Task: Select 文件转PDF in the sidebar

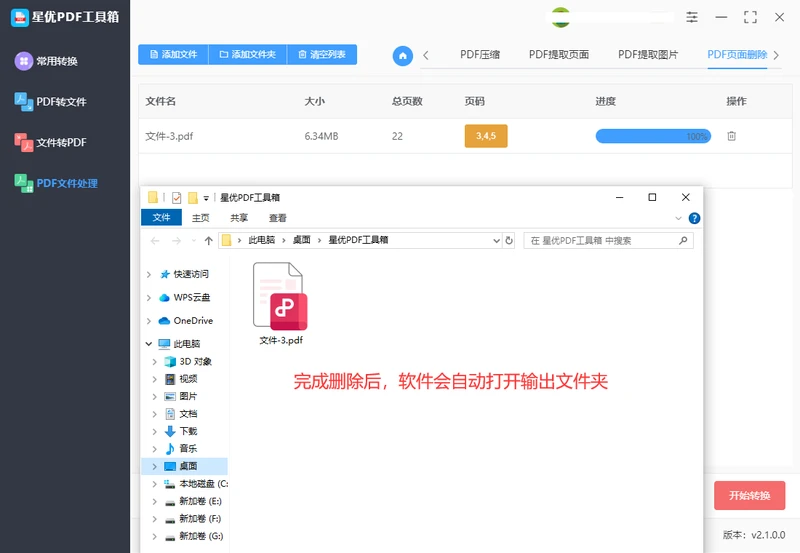Action: tap(50, 142)
